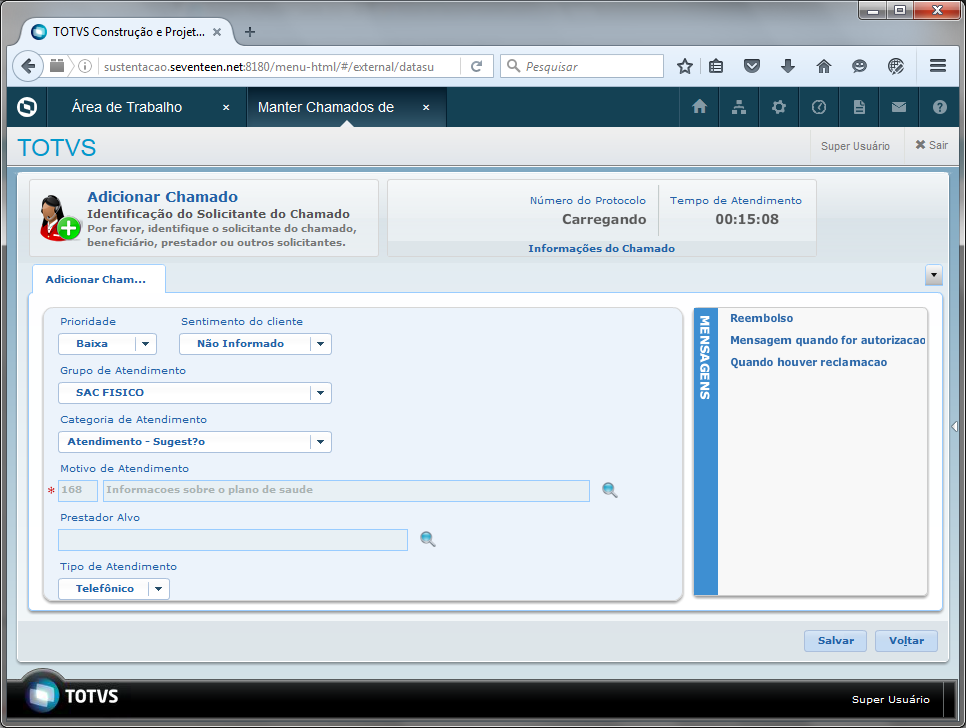Select the TOTVS Construção e Projet browser tab
The height and width of the screenshot is (728, 966).
pos(129,32)
